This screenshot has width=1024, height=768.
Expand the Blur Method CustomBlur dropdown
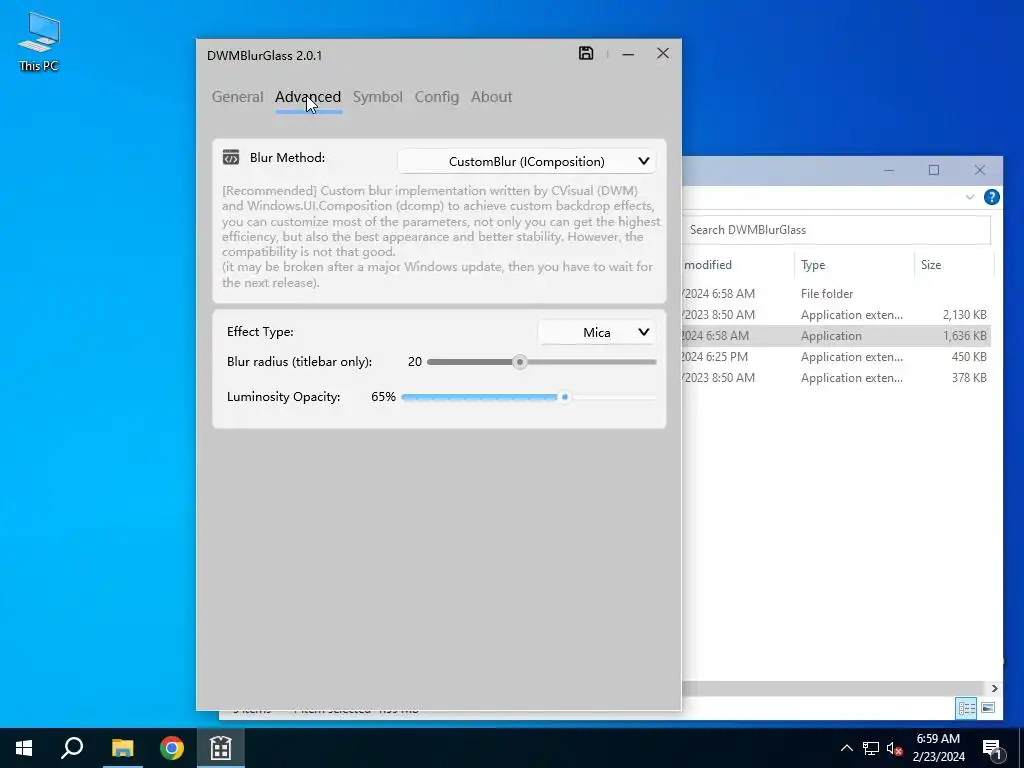[x=527, y=161]
